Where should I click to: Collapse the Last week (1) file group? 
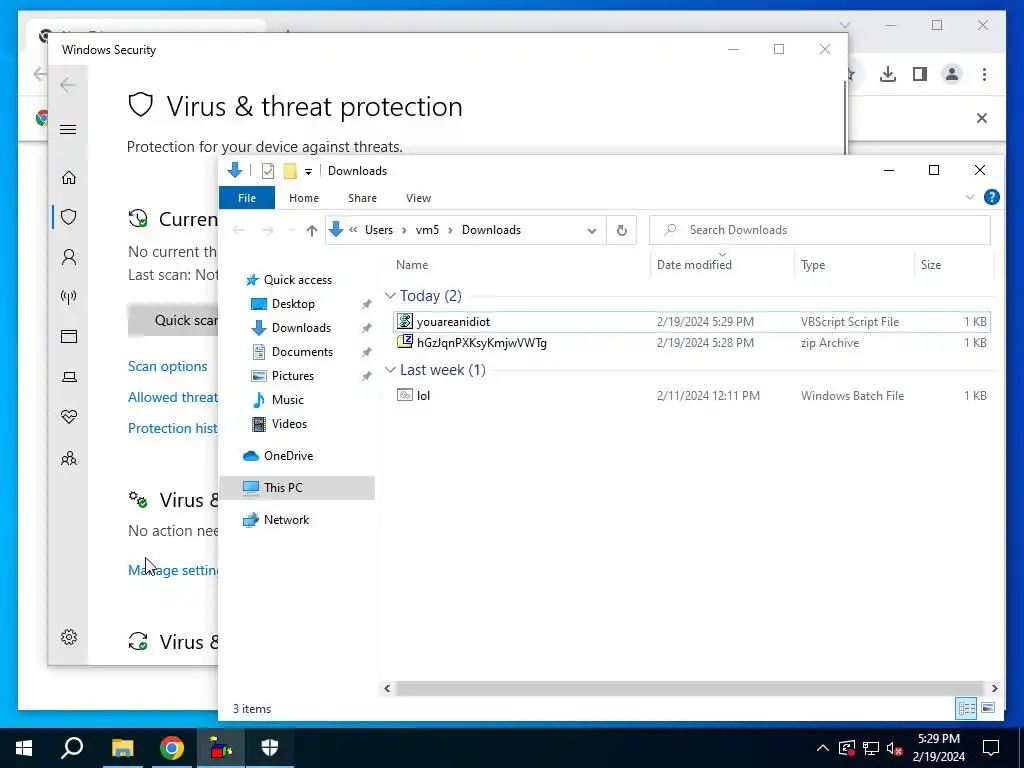390,370
